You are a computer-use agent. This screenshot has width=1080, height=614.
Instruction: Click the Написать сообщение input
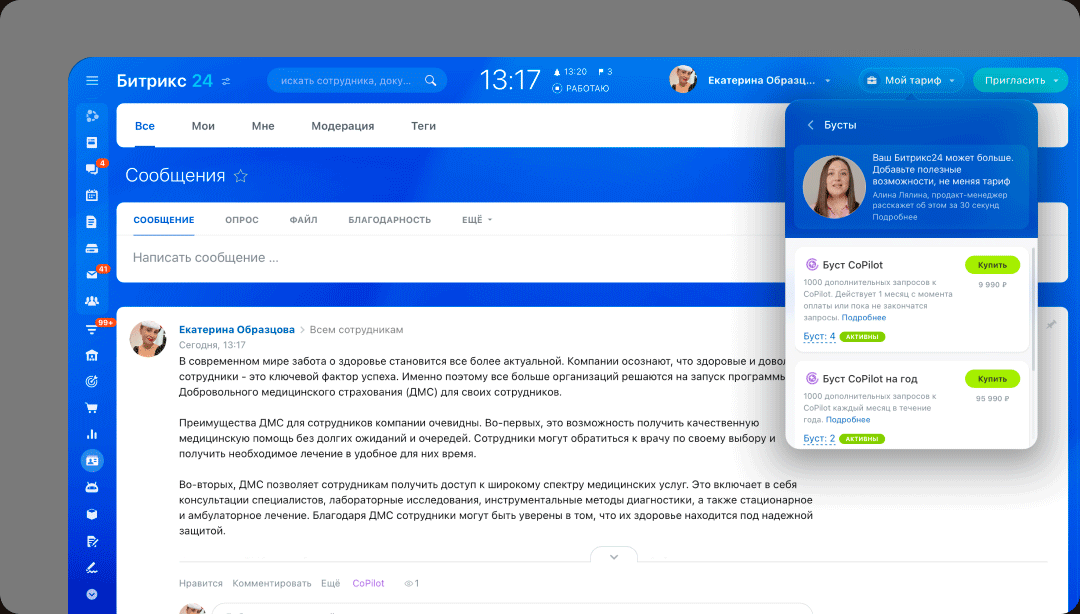coord(451,258)
